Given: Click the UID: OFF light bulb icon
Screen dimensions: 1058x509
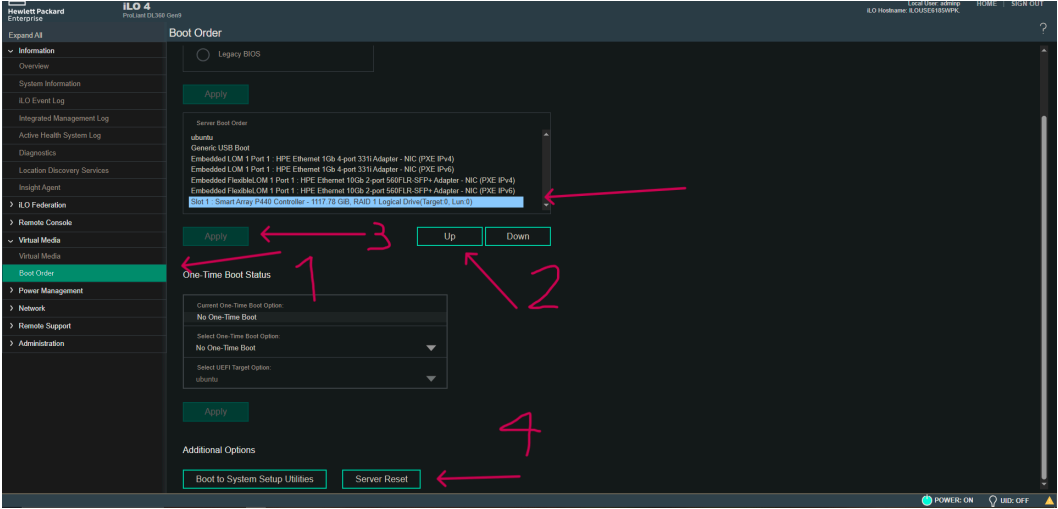Looking at the screenshot, I should tap(993, 500).
